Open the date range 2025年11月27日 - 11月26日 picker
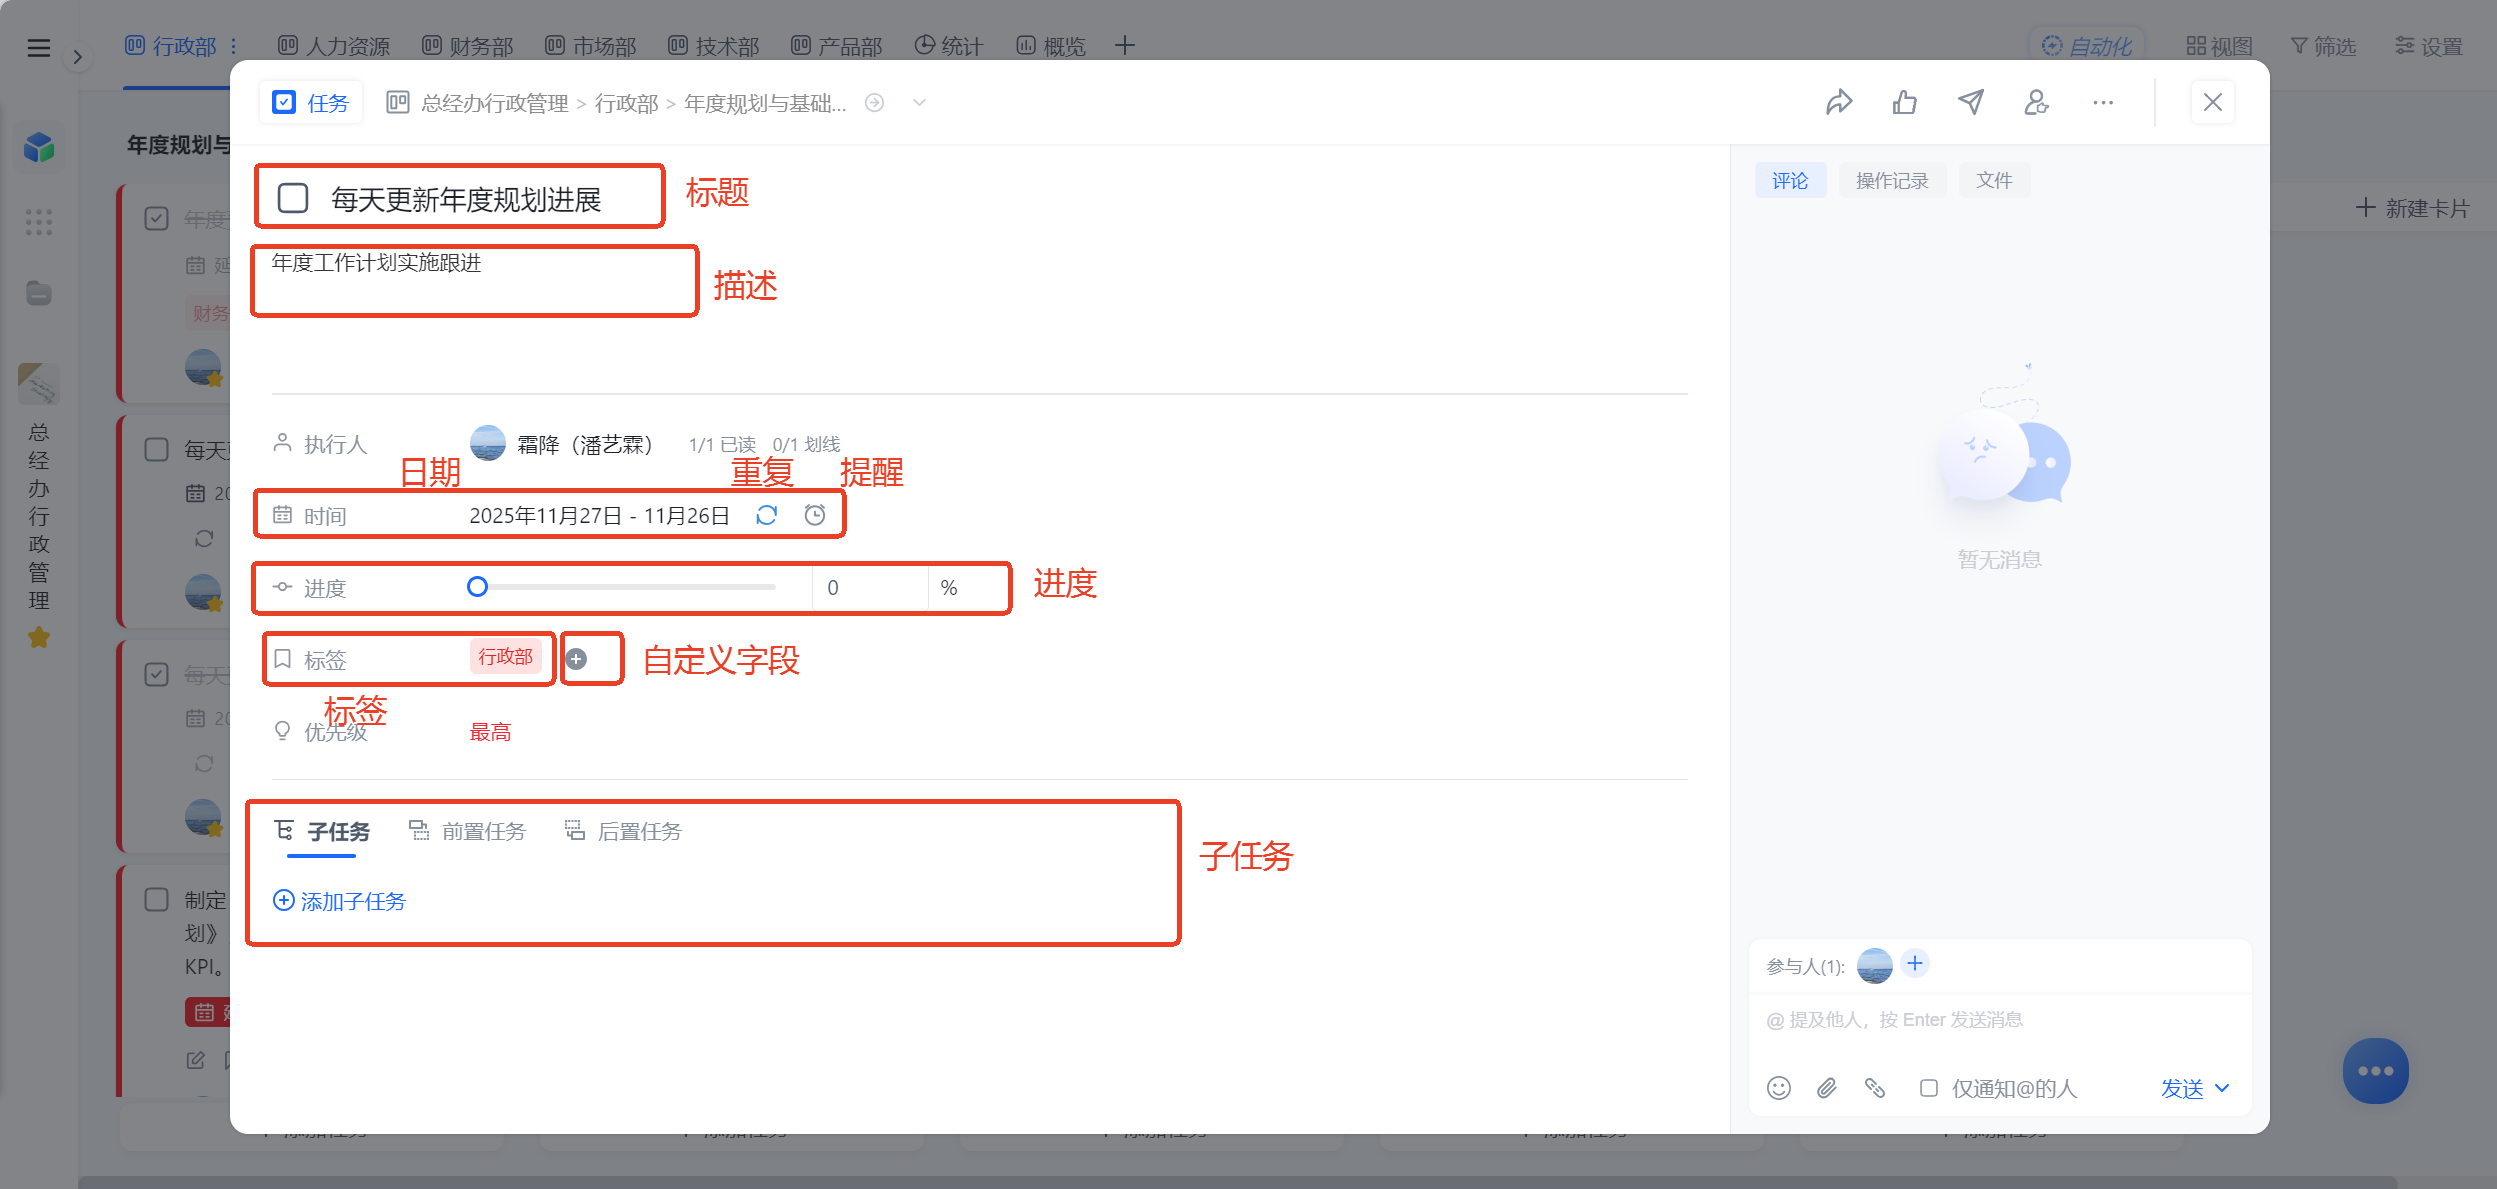 coord(599,515)
